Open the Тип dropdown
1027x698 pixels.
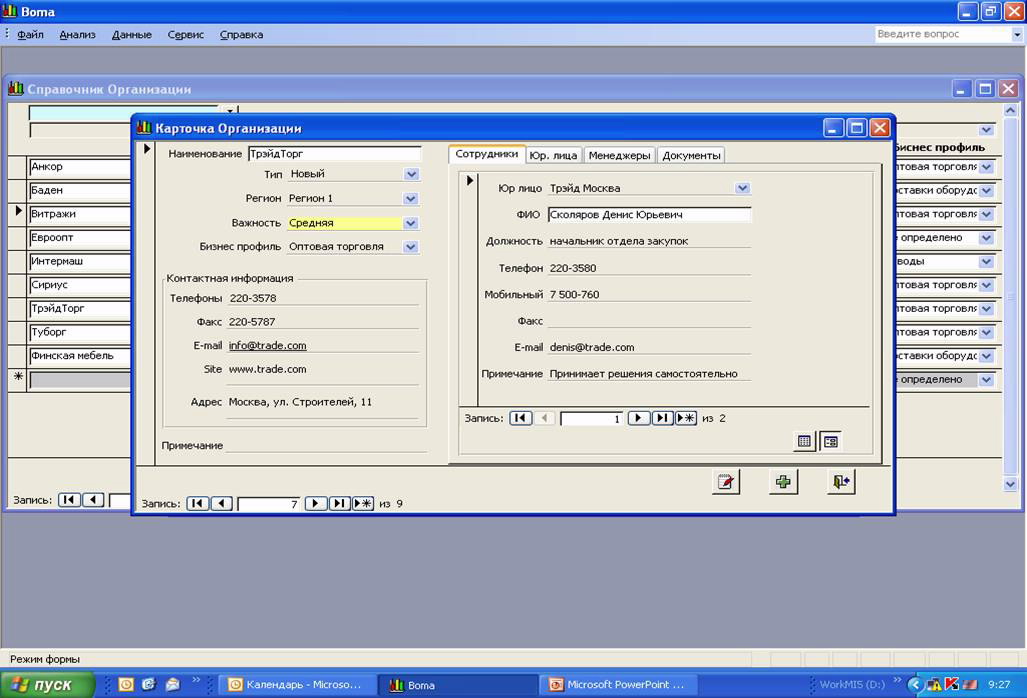pos(411,174)
